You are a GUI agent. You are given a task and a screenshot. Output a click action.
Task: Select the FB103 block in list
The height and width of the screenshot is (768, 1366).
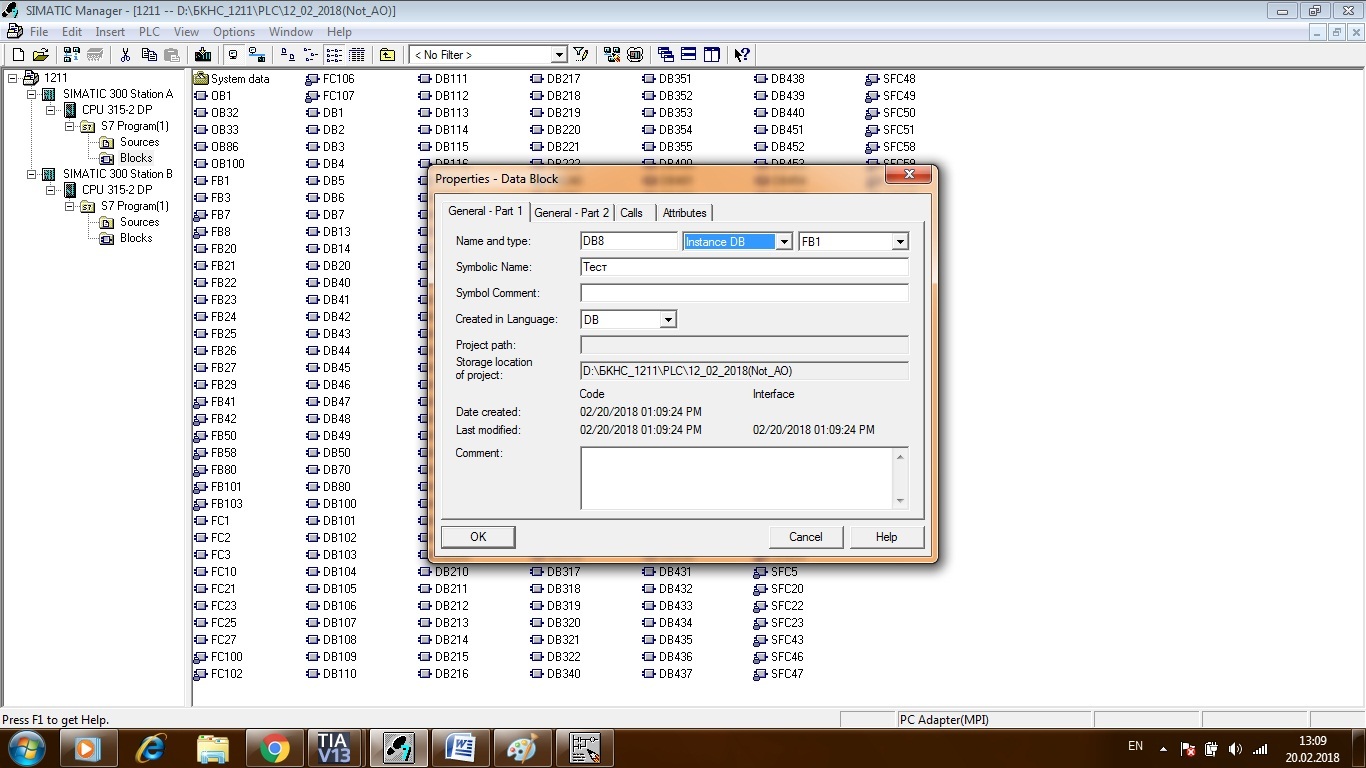[x=226, y=504]
